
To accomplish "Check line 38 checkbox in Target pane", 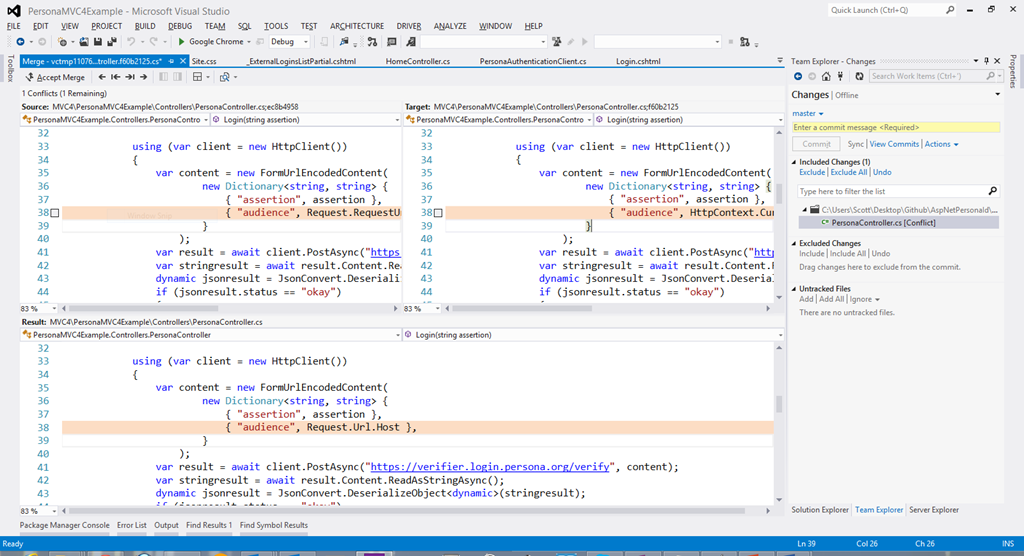I will tap(438, 213).
